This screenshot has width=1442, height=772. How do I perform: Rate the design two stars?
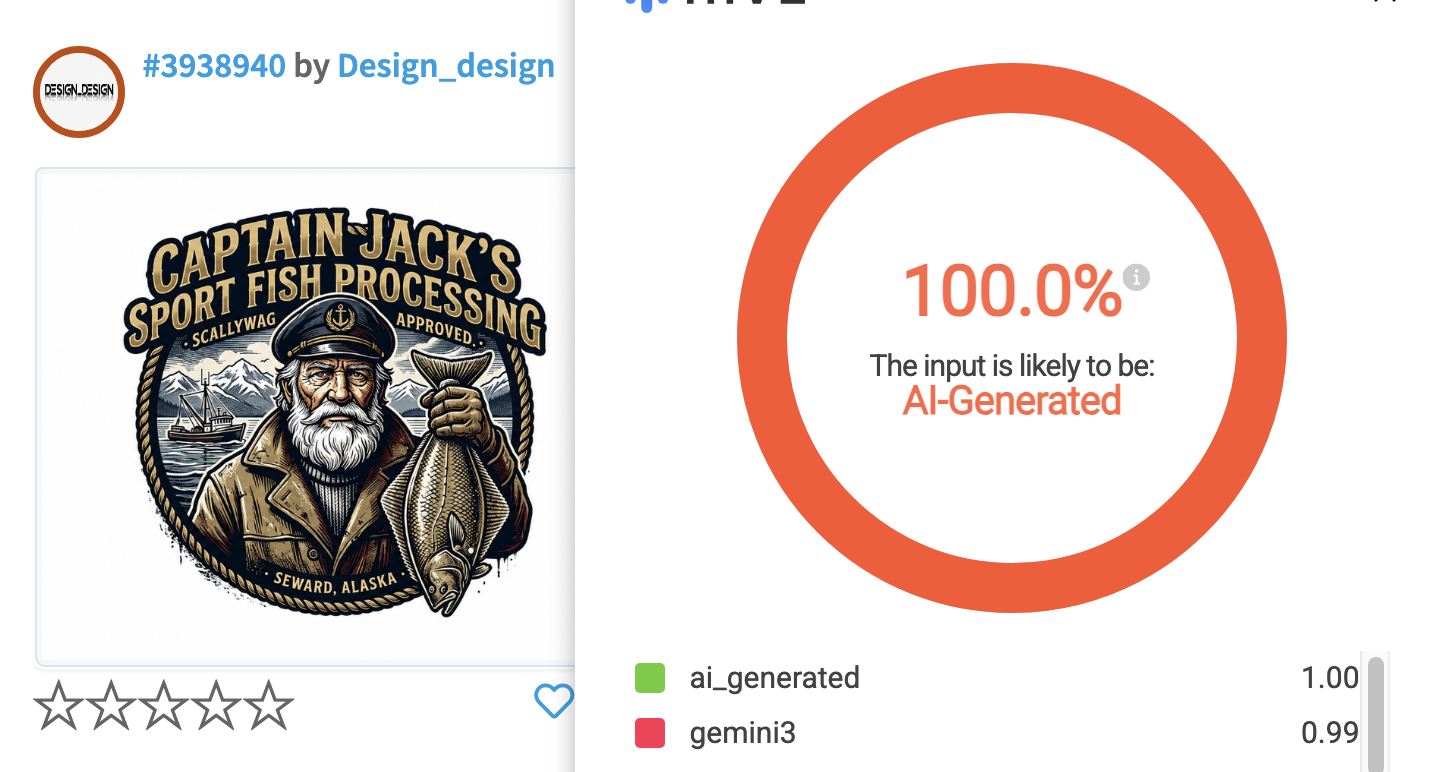[112, 706]
